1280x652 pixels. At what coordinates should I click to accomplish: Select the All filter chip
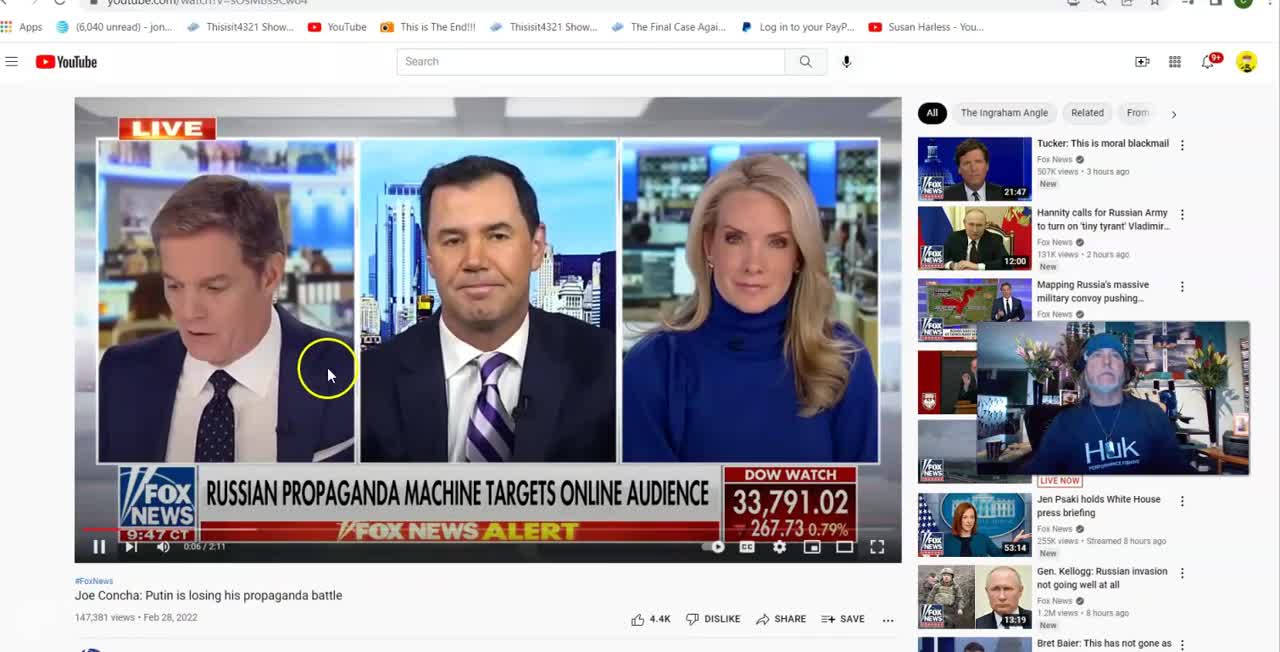pos(932,113)
